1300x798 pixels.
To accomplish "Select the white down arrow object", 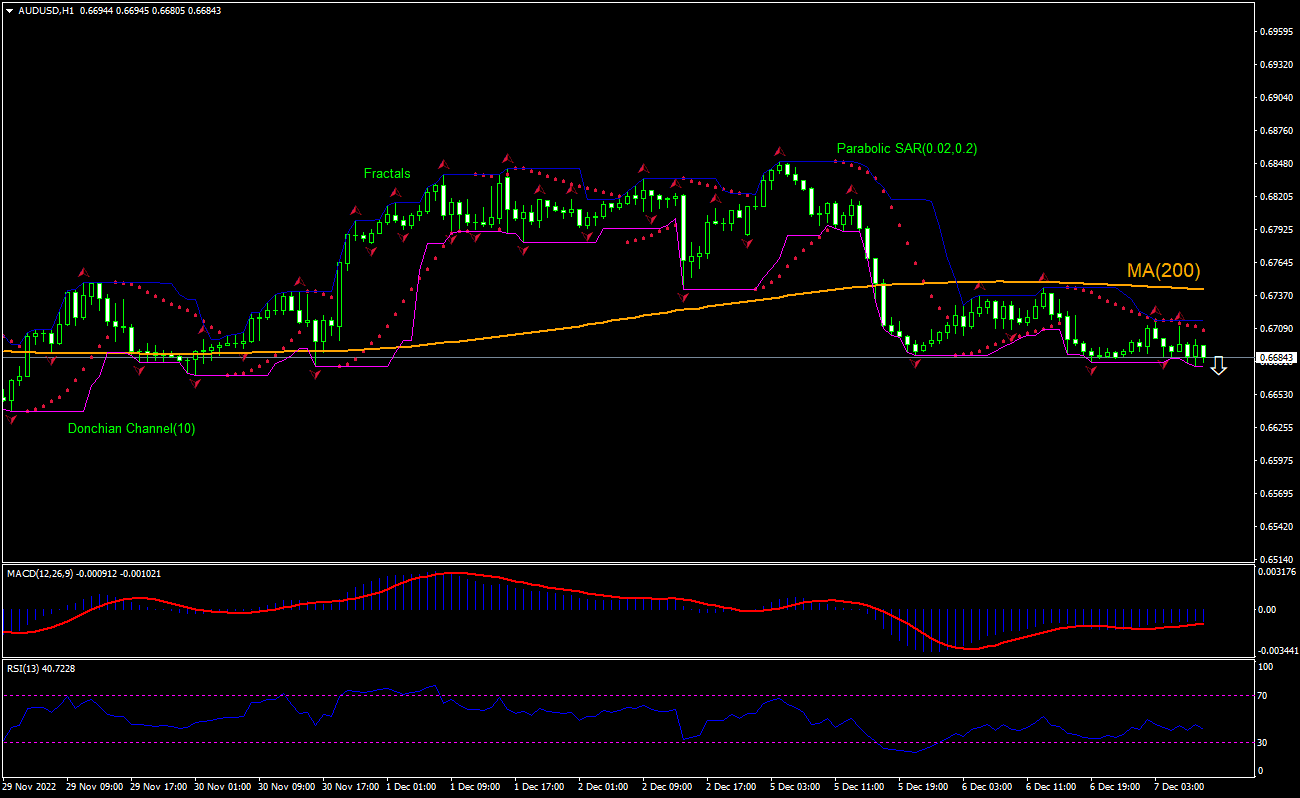I will [1218, 366].
